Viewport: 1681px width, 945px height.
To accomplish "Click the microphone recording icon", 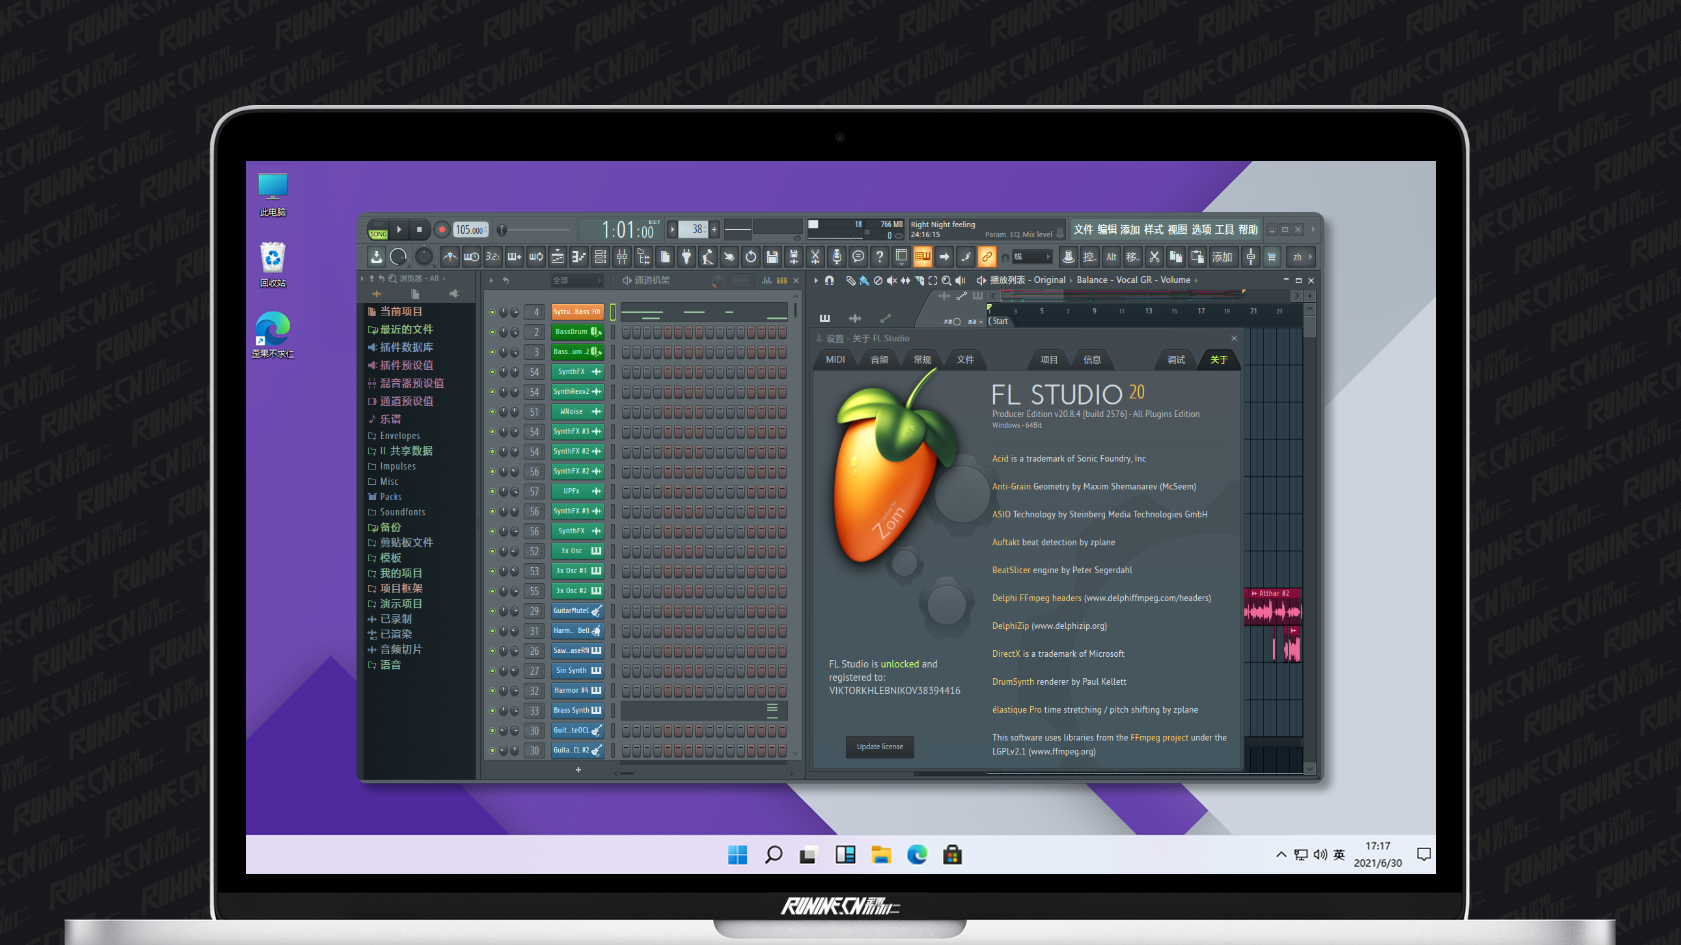I will pyautogui.click(x=837, y=256).
